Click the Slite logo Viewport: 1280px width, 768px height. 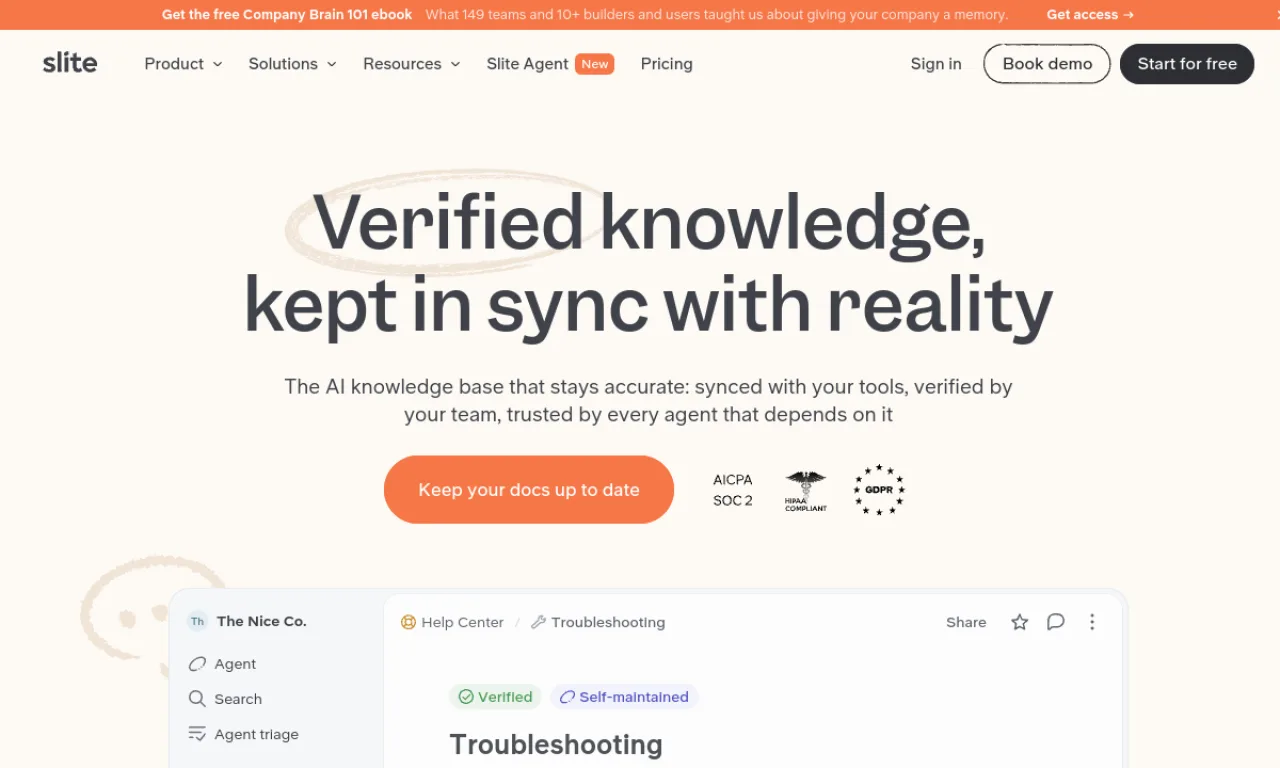(x=70, y=63)
